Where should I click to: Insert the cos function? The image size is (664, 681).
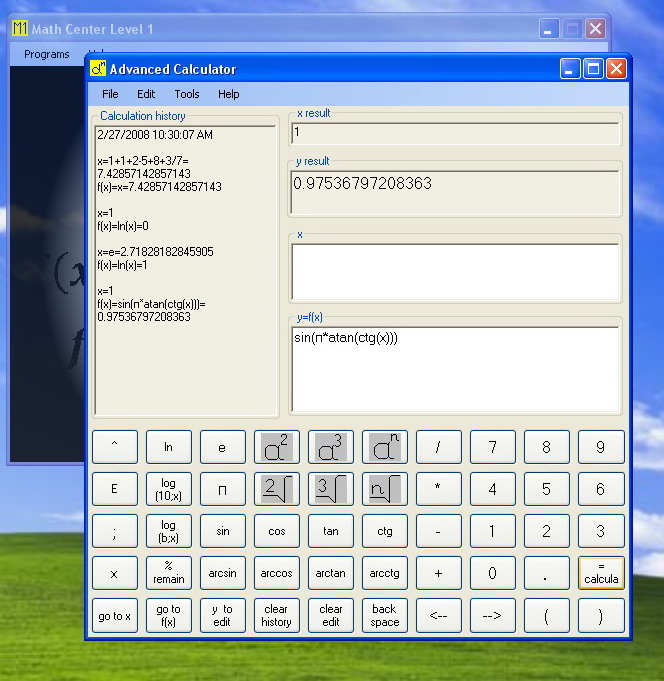click(x=277, y=531)
